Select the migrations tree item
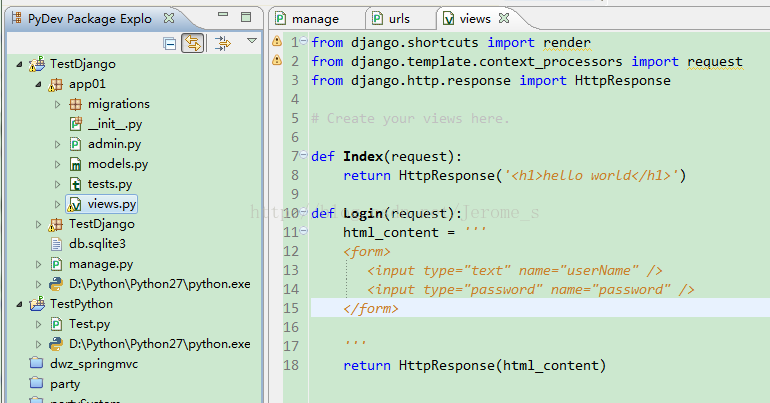The width and height of the screenshot is (770, 403). pos(119,104)
